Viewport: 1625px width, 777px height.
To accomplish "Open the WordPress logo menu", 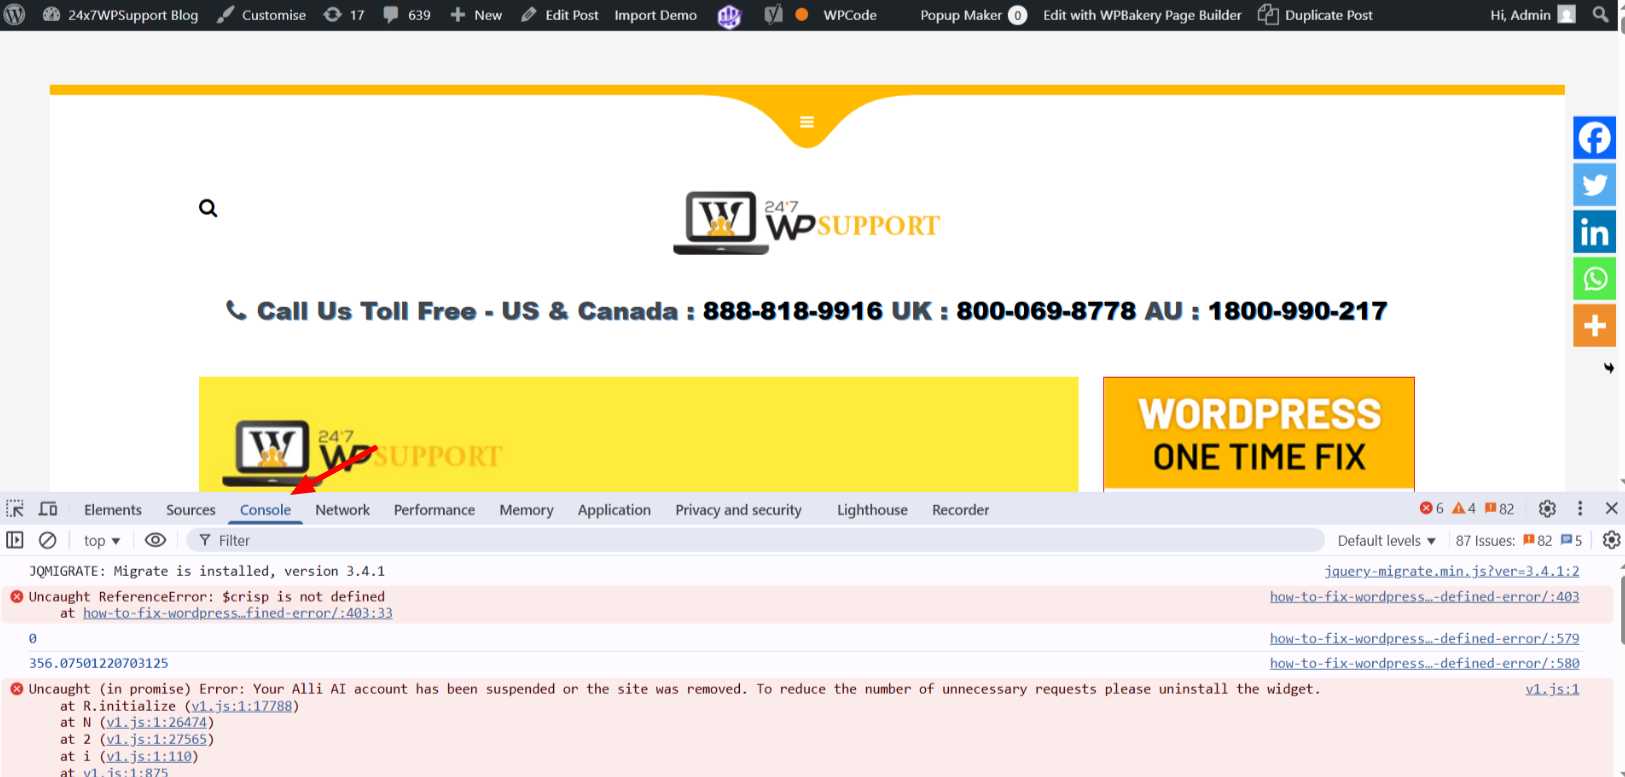I will tap(14, 15).
